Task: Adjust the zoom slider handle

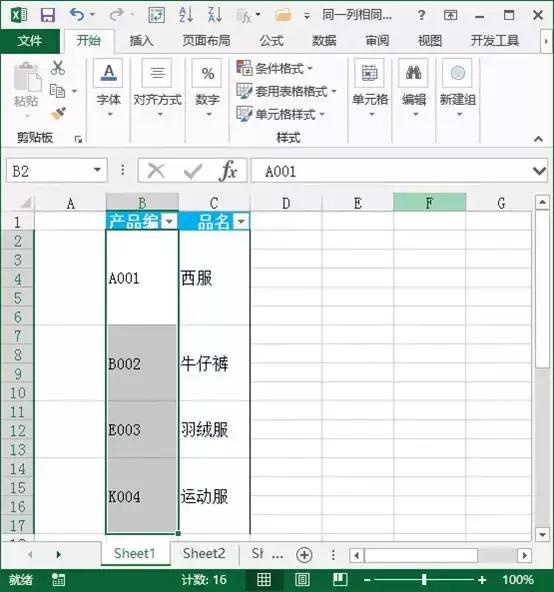Action: (x=424, y=580)
